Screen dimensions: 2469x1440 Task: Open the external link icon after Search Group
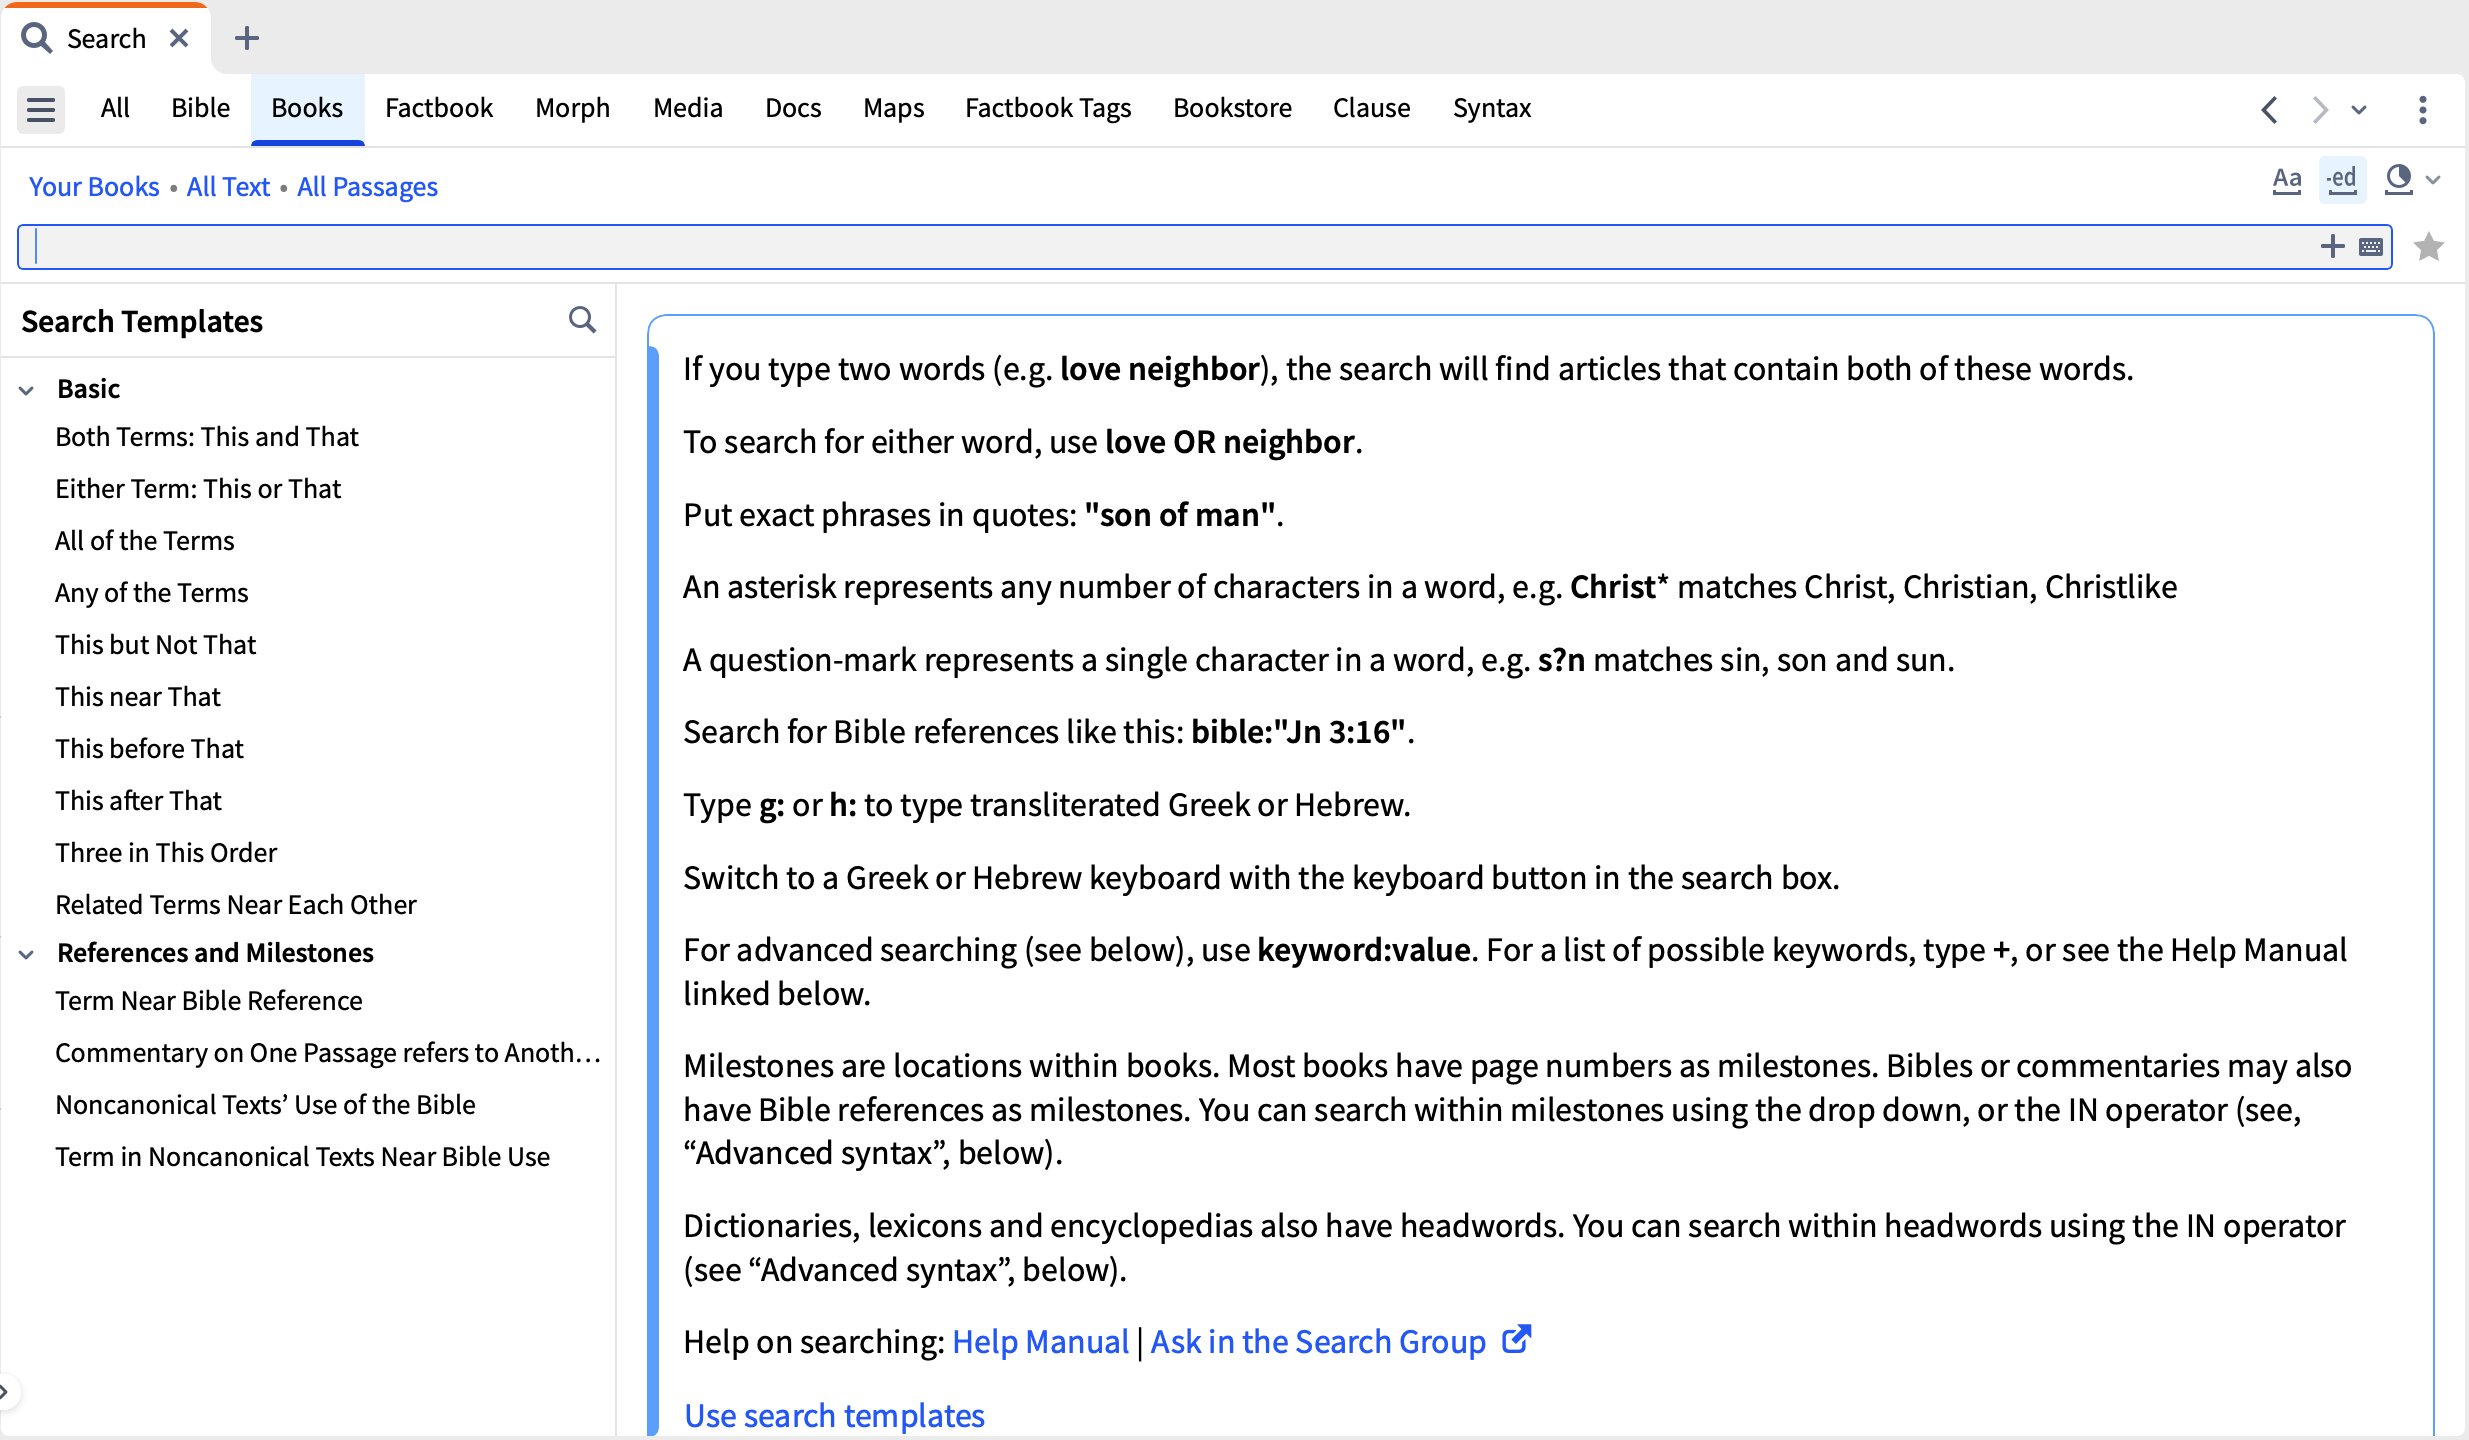click(x=1517, y=1339)
